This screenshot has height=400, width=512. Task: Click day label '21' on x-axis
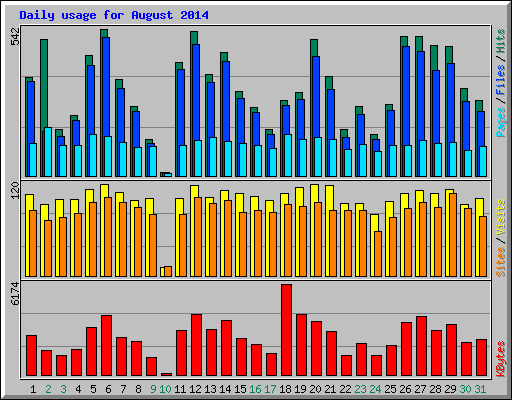click(x=331, y=389)
